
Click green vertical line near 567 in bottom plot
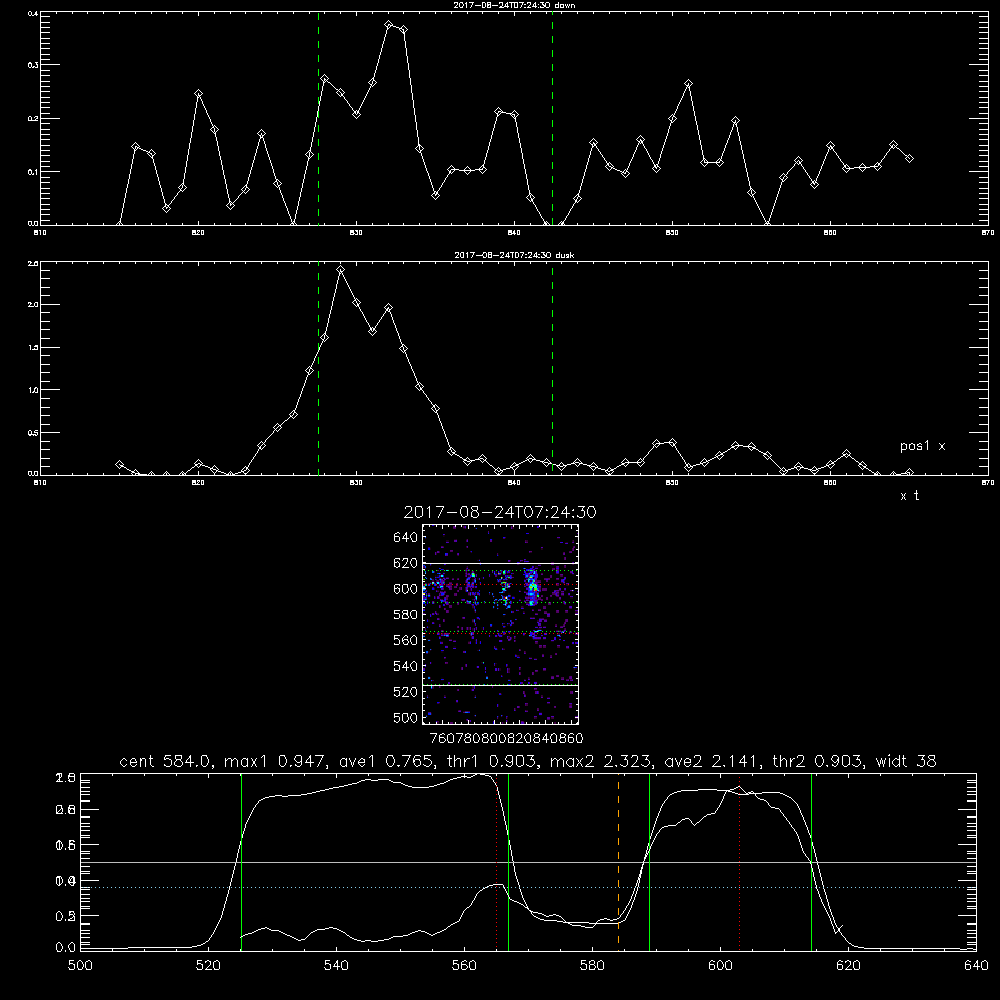tap(508, 861)
